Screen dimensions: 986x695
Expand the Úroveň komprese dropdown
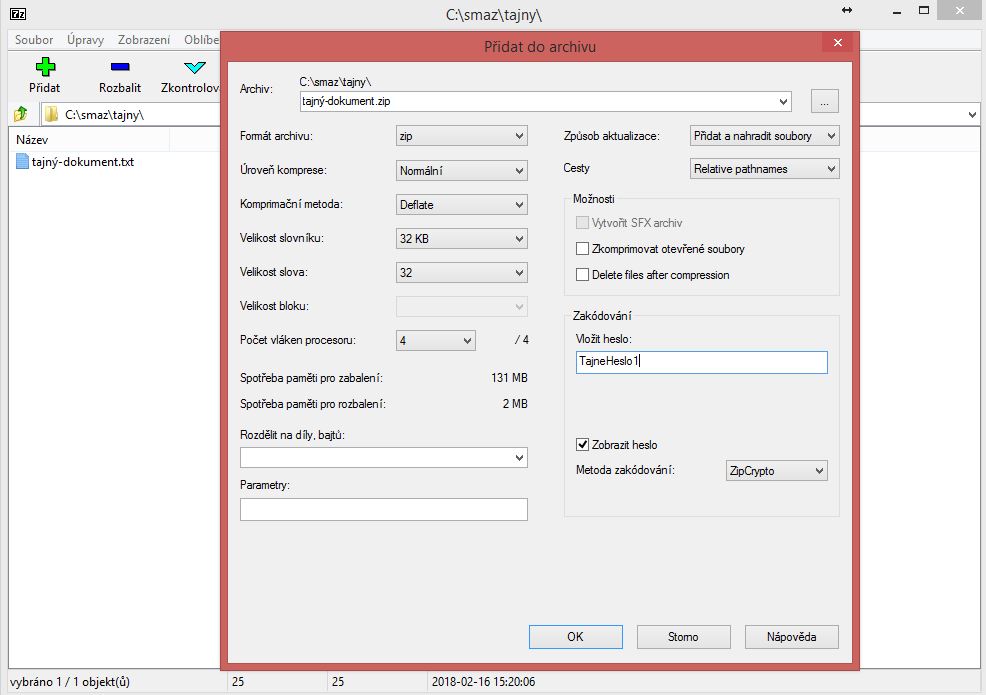(462, 171)
